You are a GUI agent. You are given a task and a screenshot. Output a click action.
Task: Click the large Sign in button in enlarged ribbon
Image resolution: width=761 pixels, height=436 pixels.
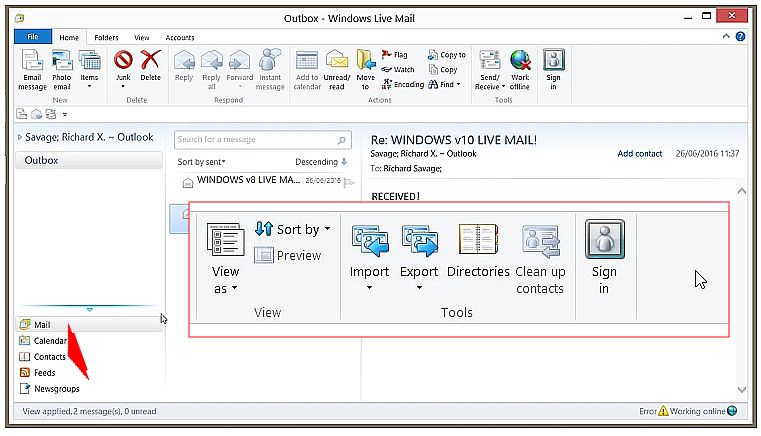click(x=604, y=257)
